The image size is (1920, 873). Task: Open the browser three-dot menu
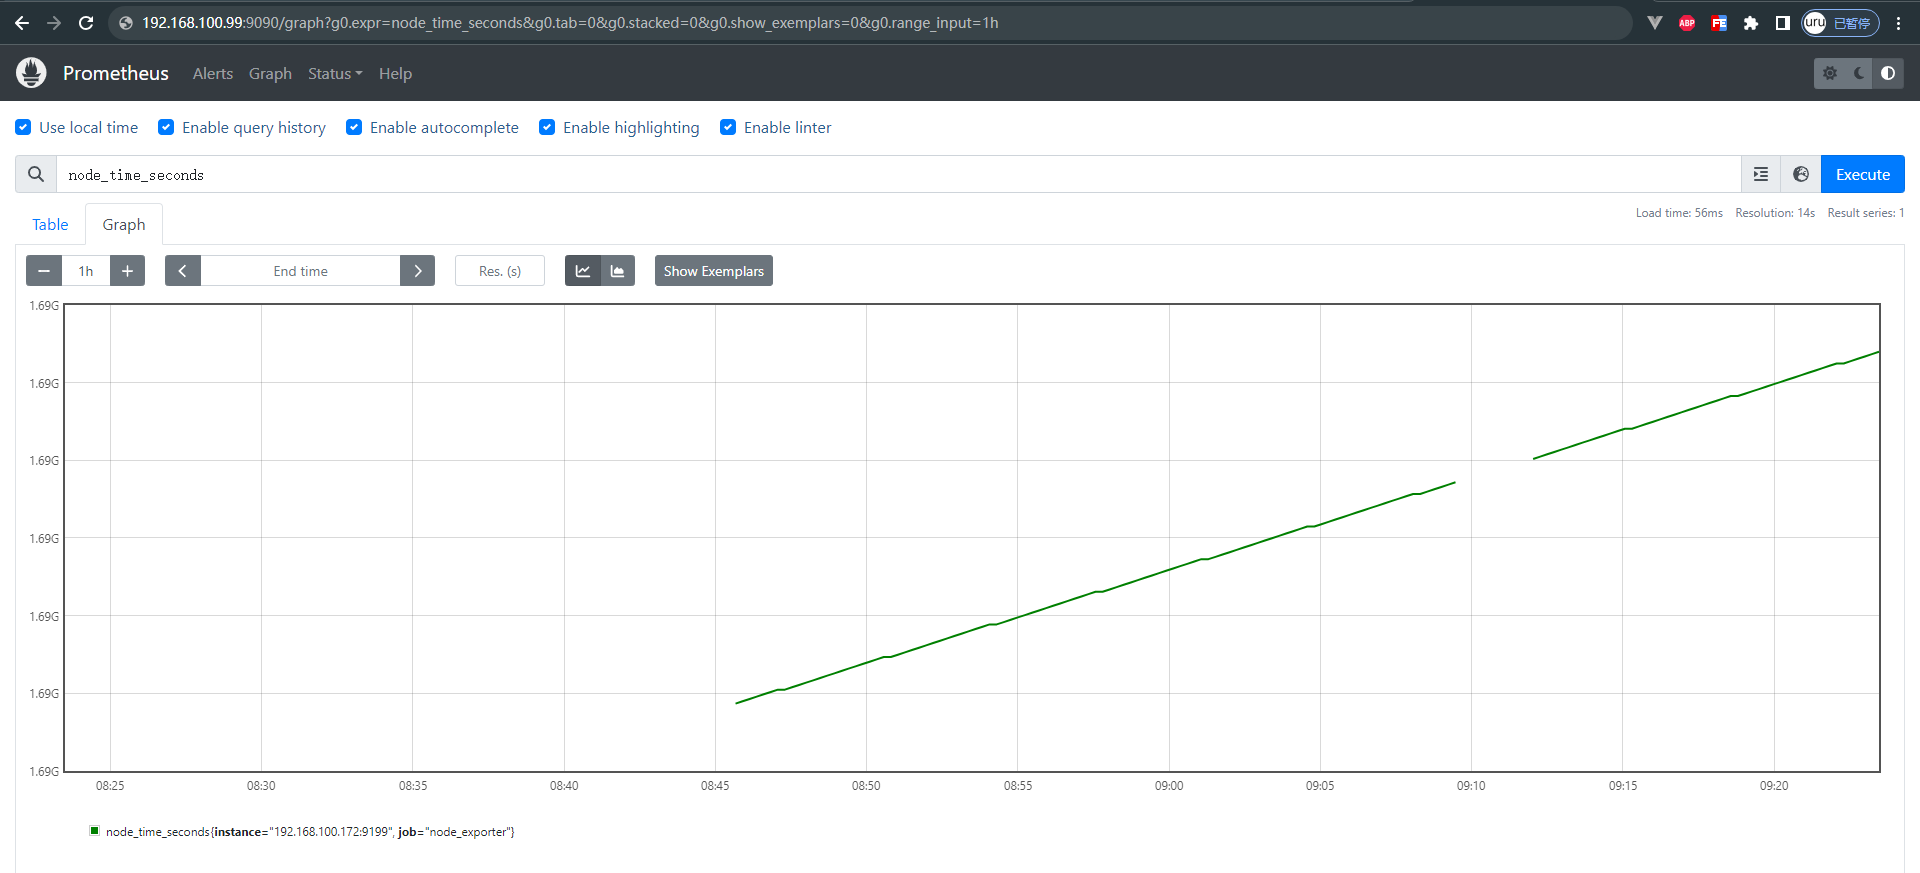(1898, 22)
